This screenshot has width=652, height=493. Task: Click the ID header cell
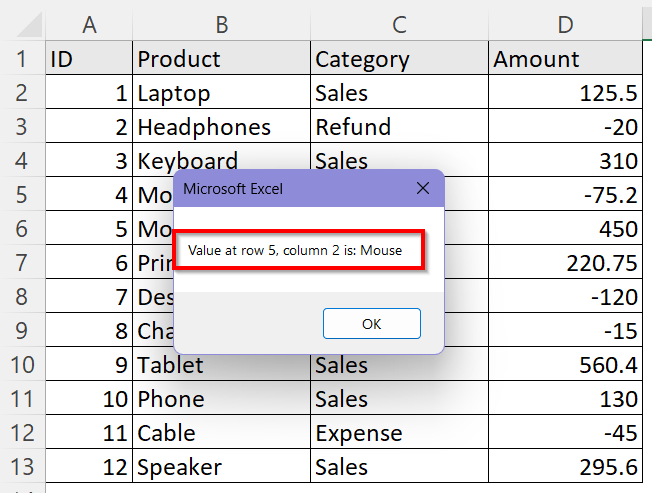(89, 59)
